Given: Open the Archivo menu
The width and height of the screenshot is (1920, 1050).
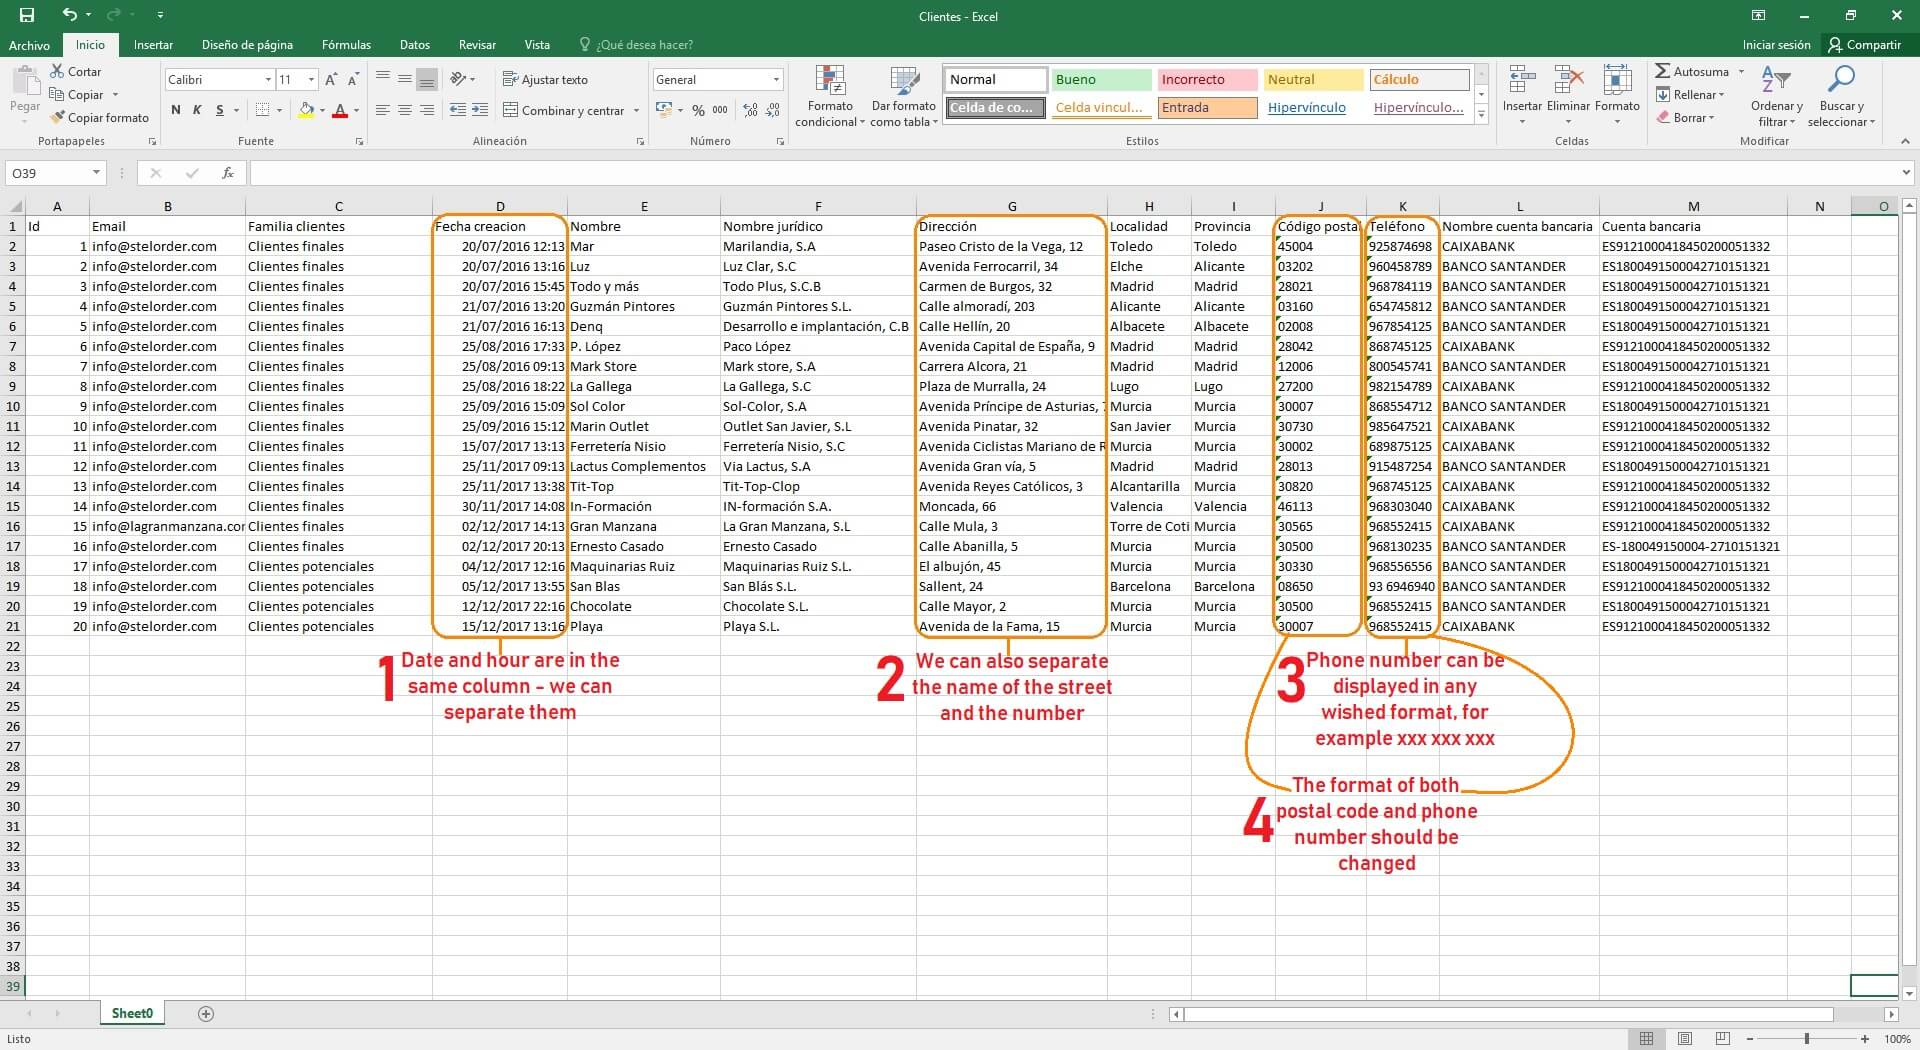Looking at the screenshot, I should click(x=29, y=45).
